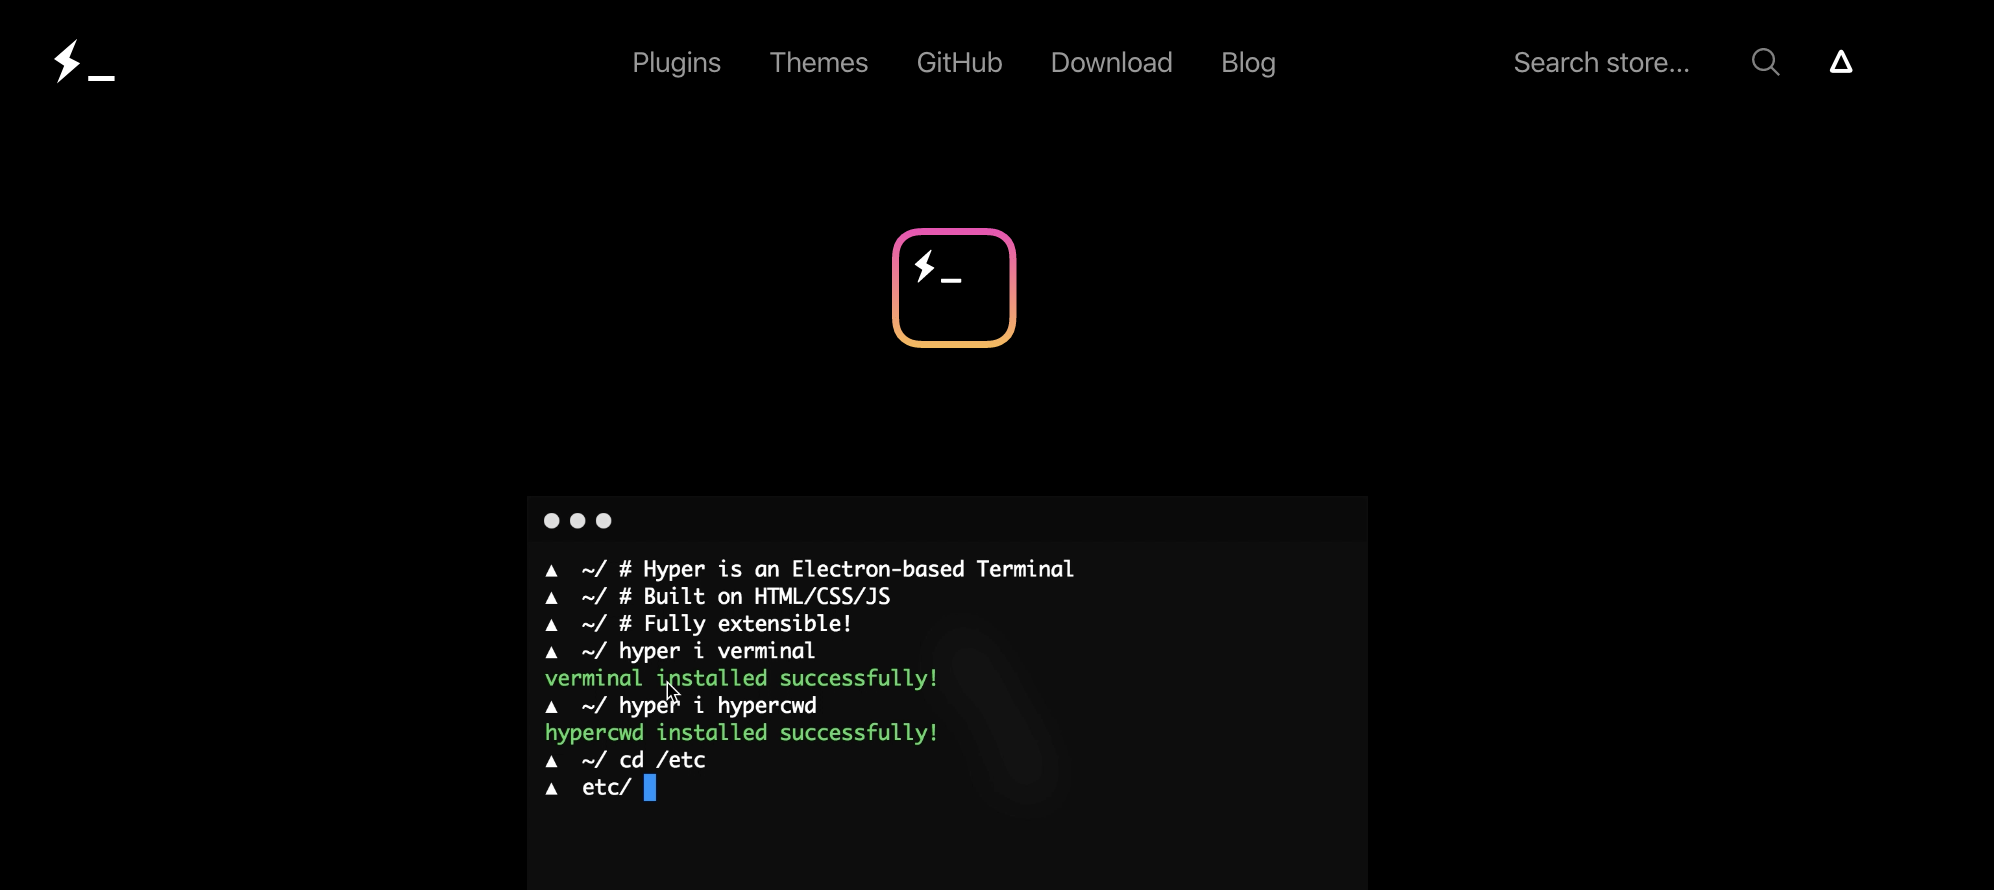The width and height of the screenshot is (1994, 890).
Task: Click the command 'hyper i verminal'
Action: (x=717, y=651)
